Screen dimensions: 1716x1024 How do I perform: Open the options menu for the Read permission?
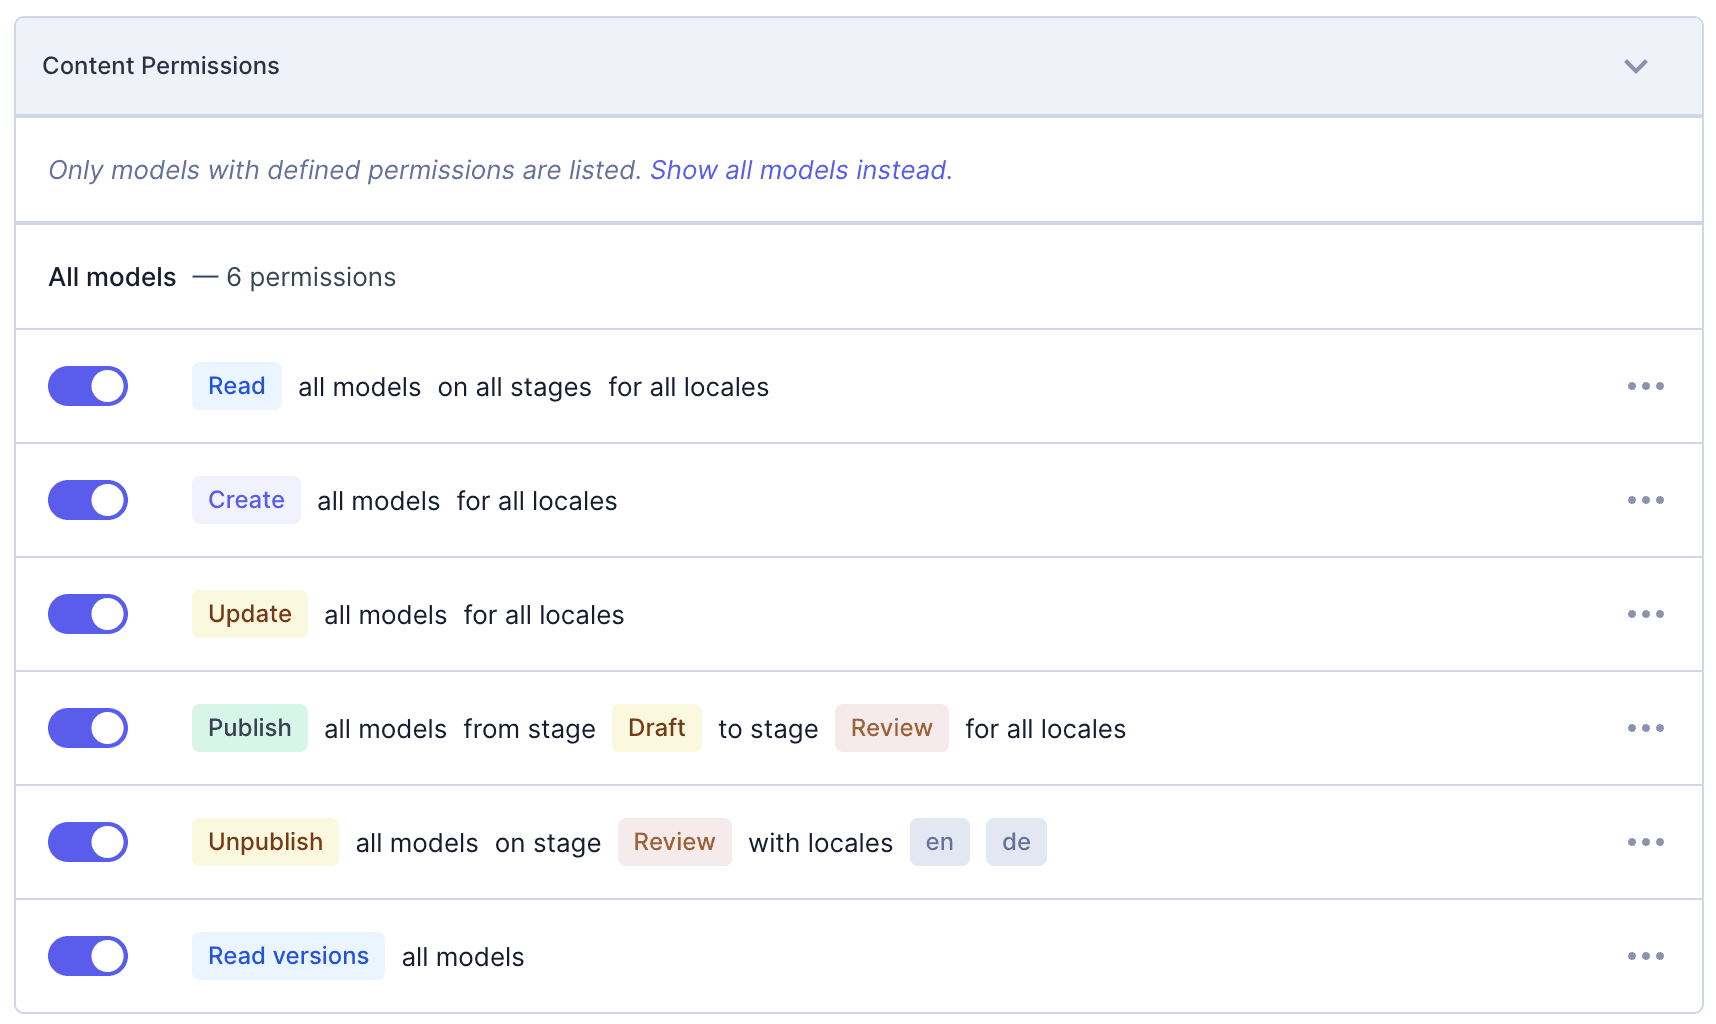click(x=1645, y=386)
